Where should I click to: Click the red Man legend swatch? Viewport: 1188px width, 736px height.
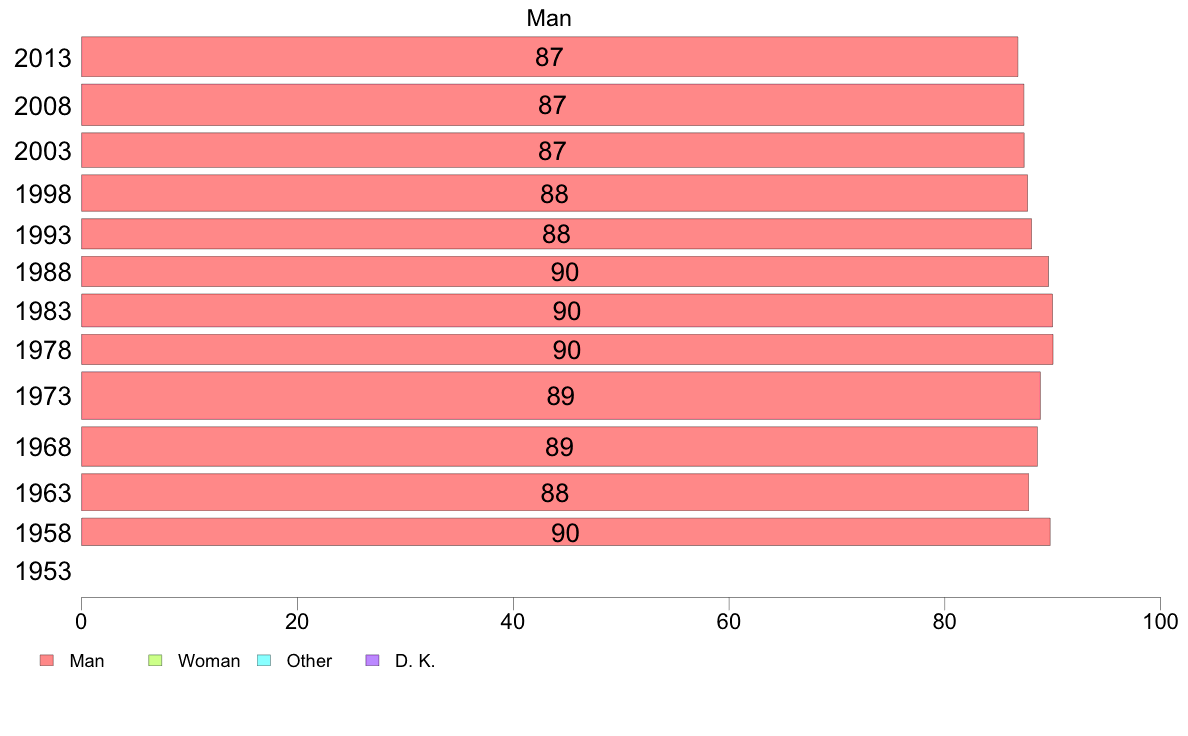(47, 660)
